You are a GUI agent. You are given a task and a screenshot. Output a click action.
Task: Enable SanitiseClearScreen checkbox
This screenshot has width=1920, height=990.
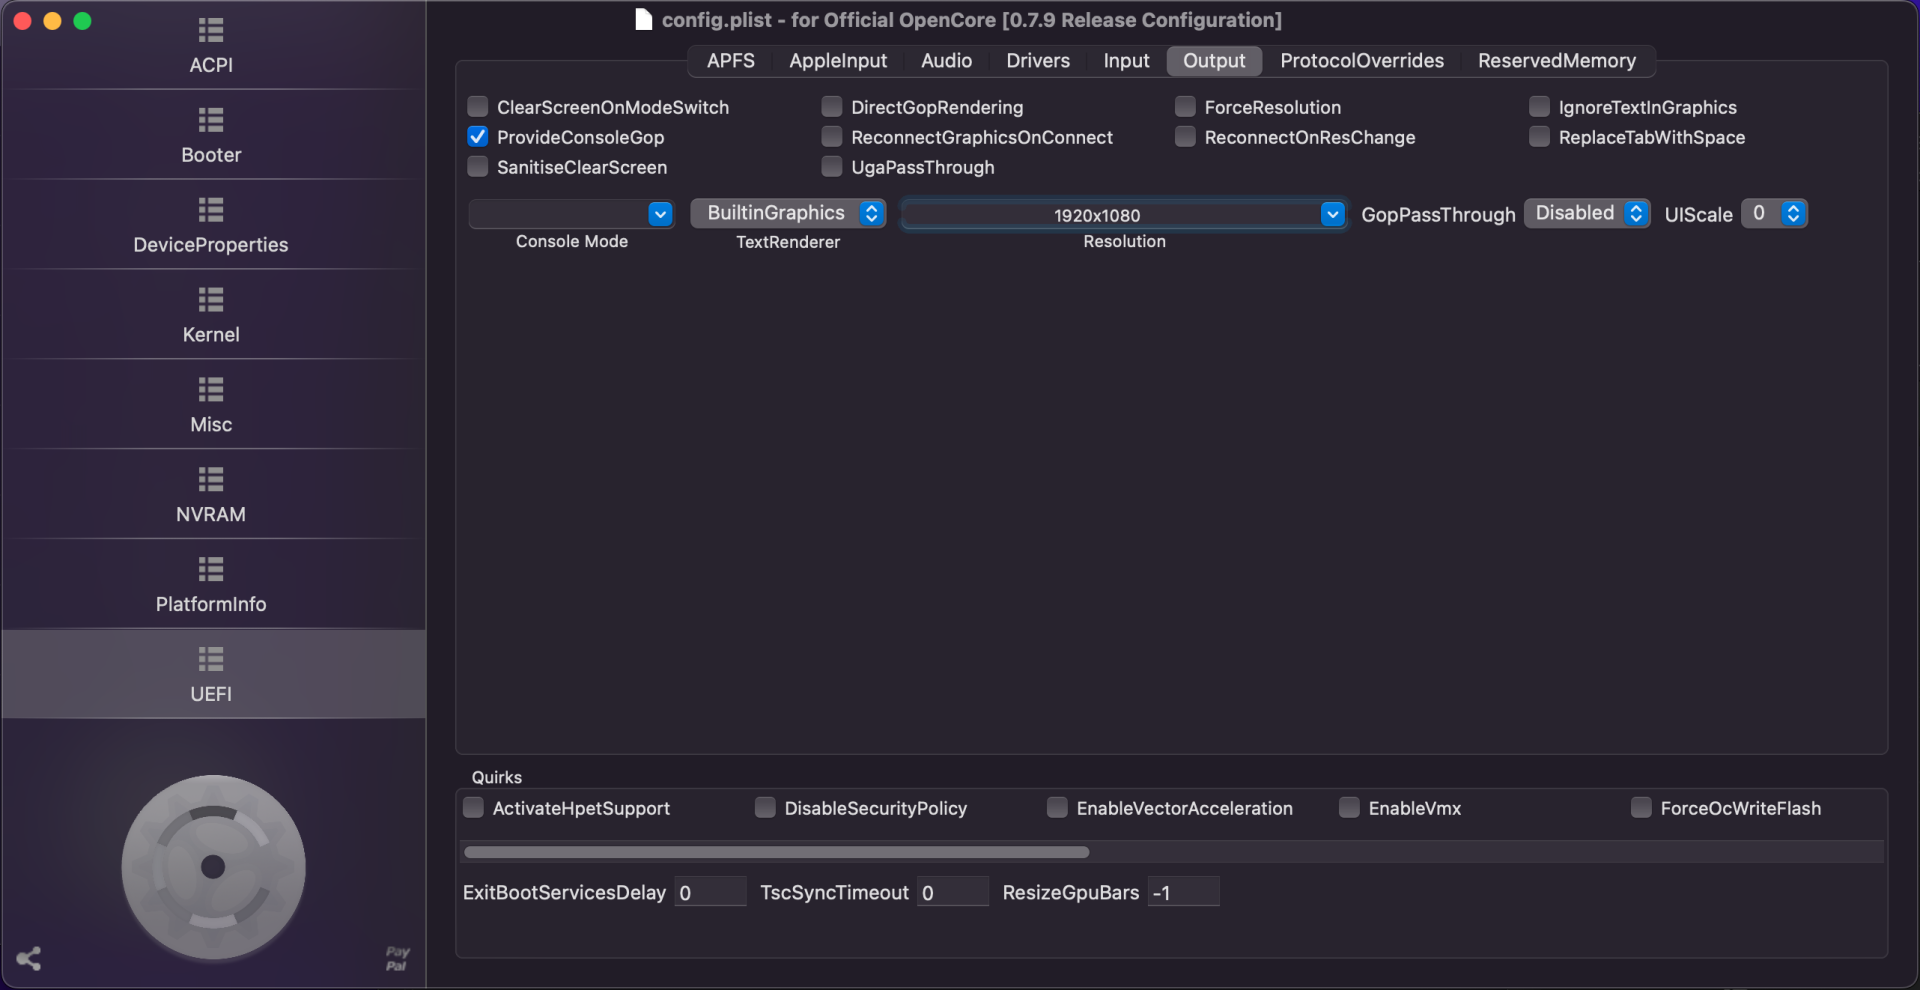478,167
